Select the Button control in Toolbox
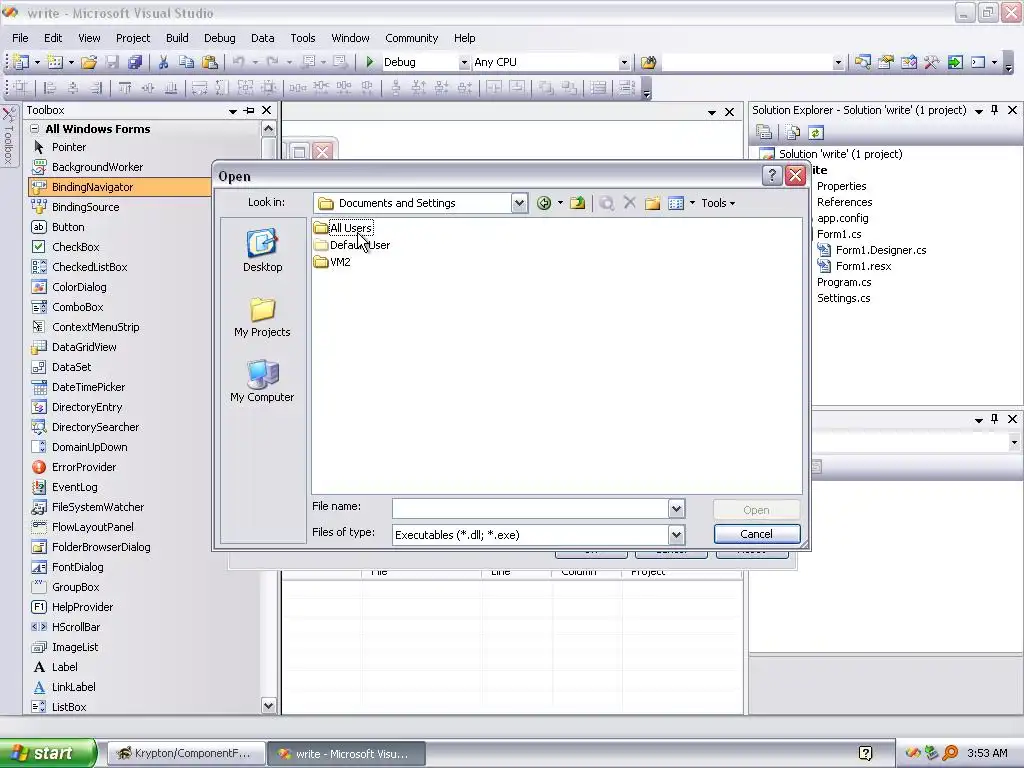 [68, 227]
